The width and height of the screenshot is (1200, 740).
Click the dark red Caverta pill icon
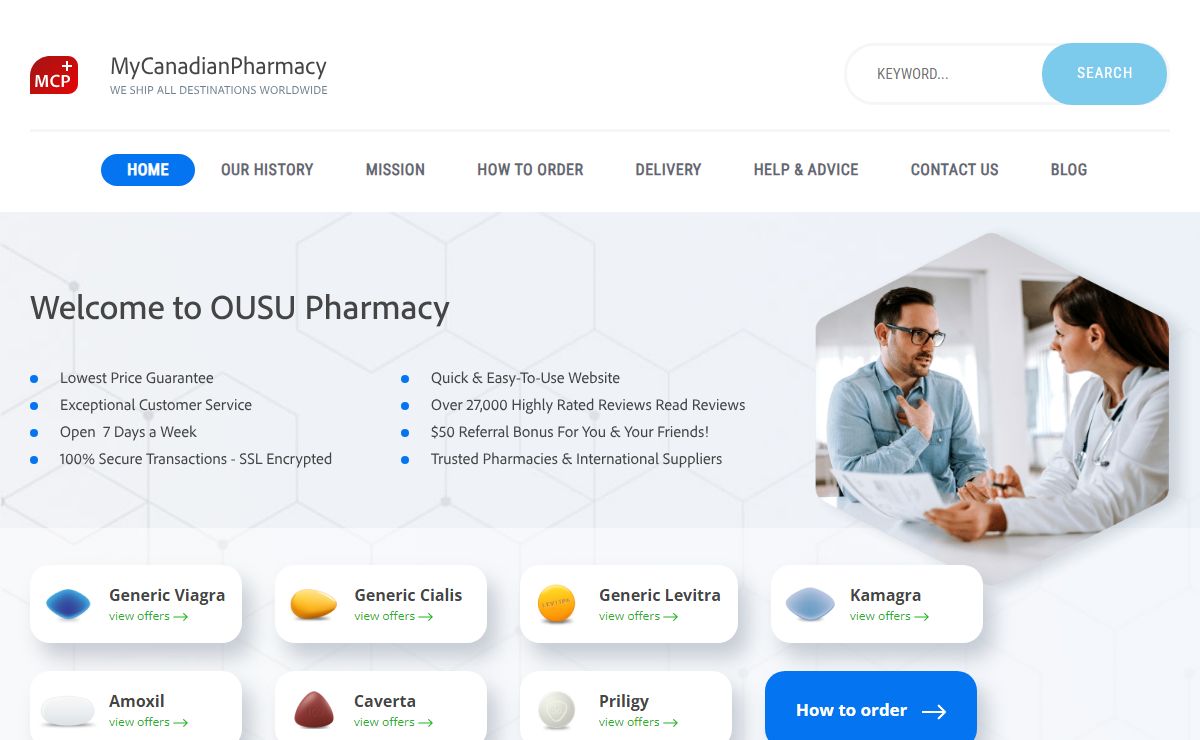(x=313, y=710)
